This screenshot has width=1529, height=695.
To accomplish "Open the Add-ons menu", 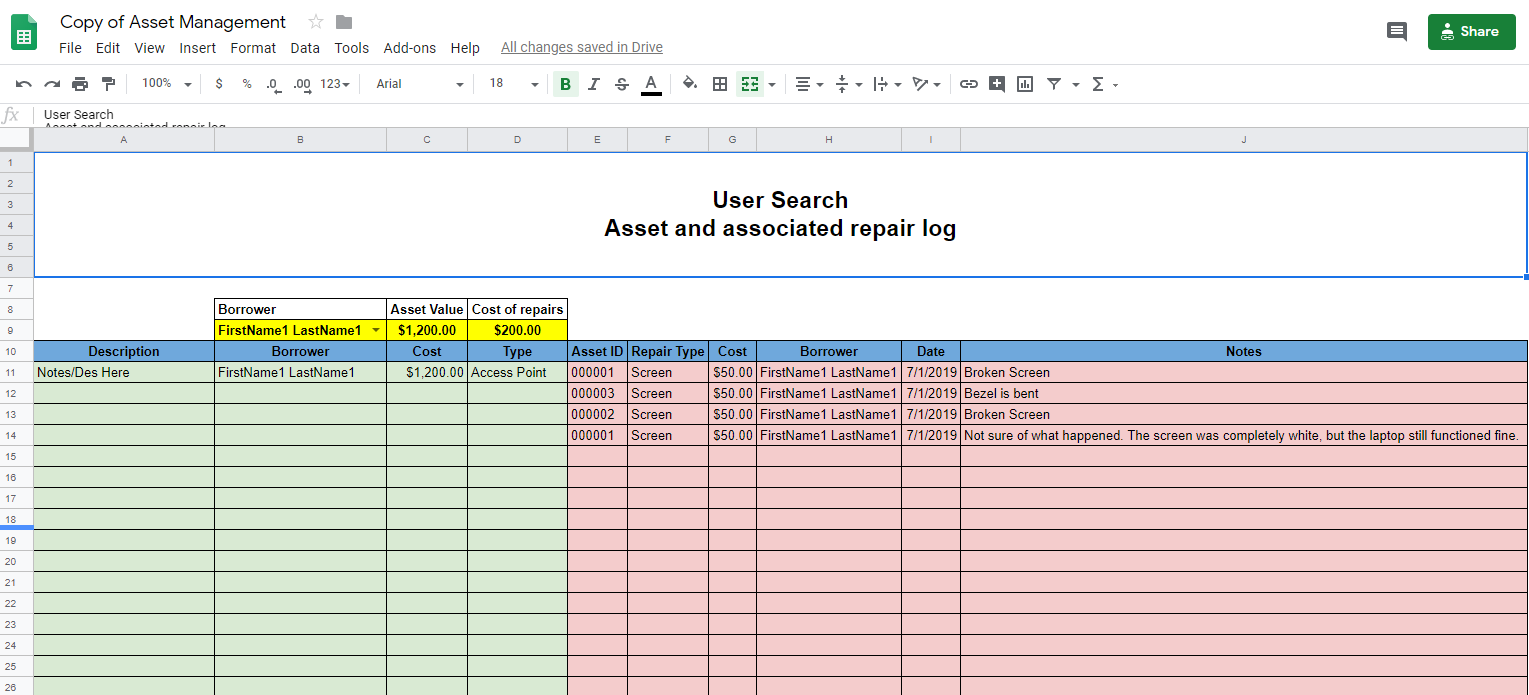I will coord(409,48).
